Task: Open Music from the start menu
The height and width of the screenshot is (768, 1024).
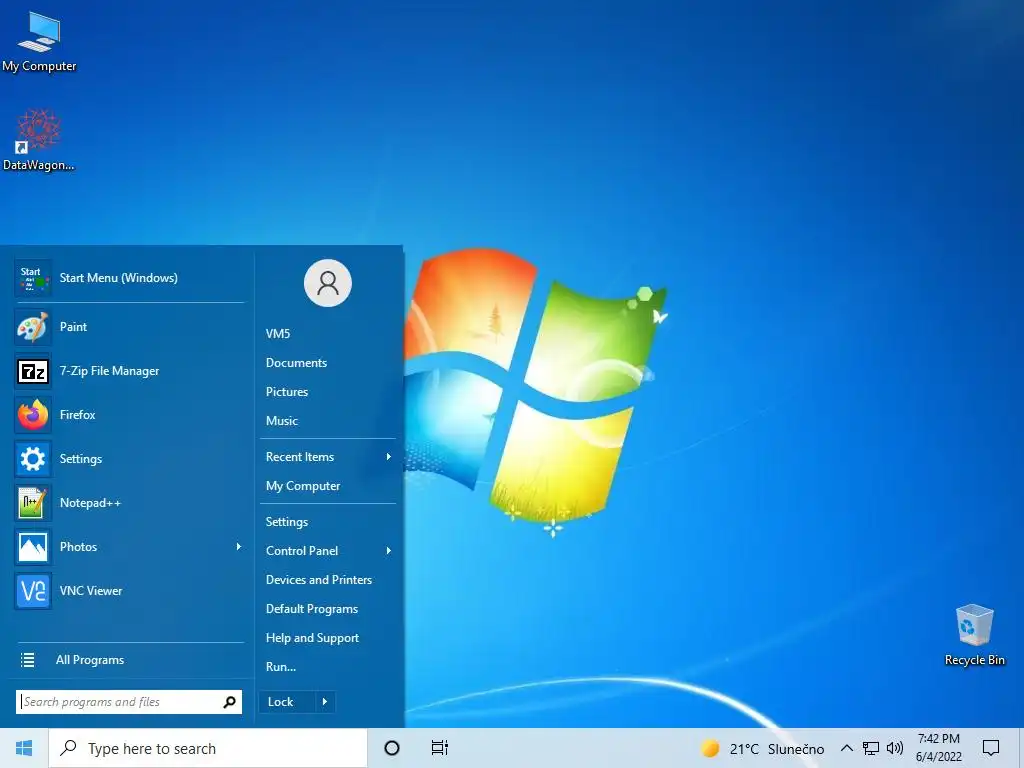Action: coord(281,421)
